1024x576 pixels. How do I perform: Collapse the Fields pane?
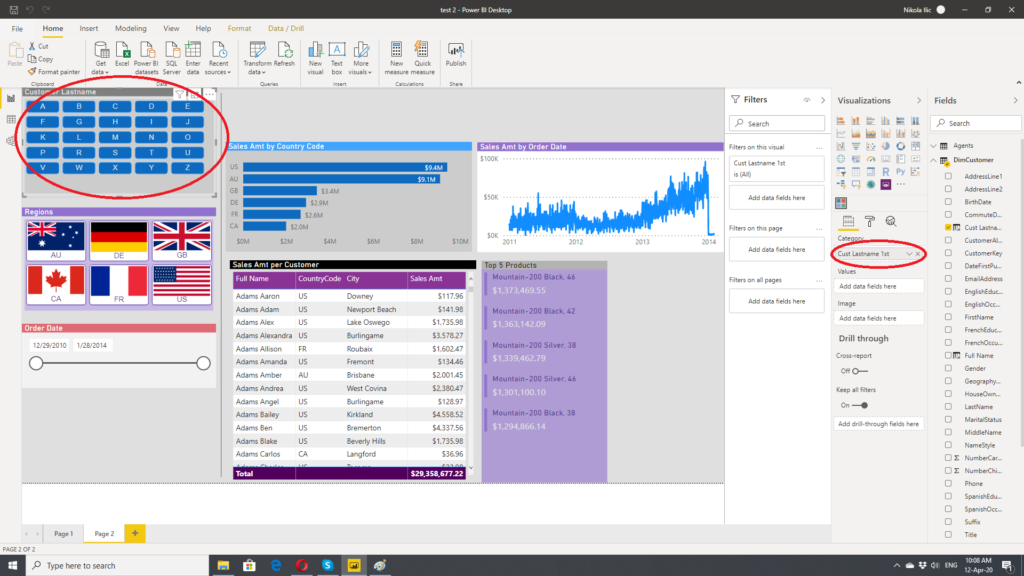[x=1015, y=101]
